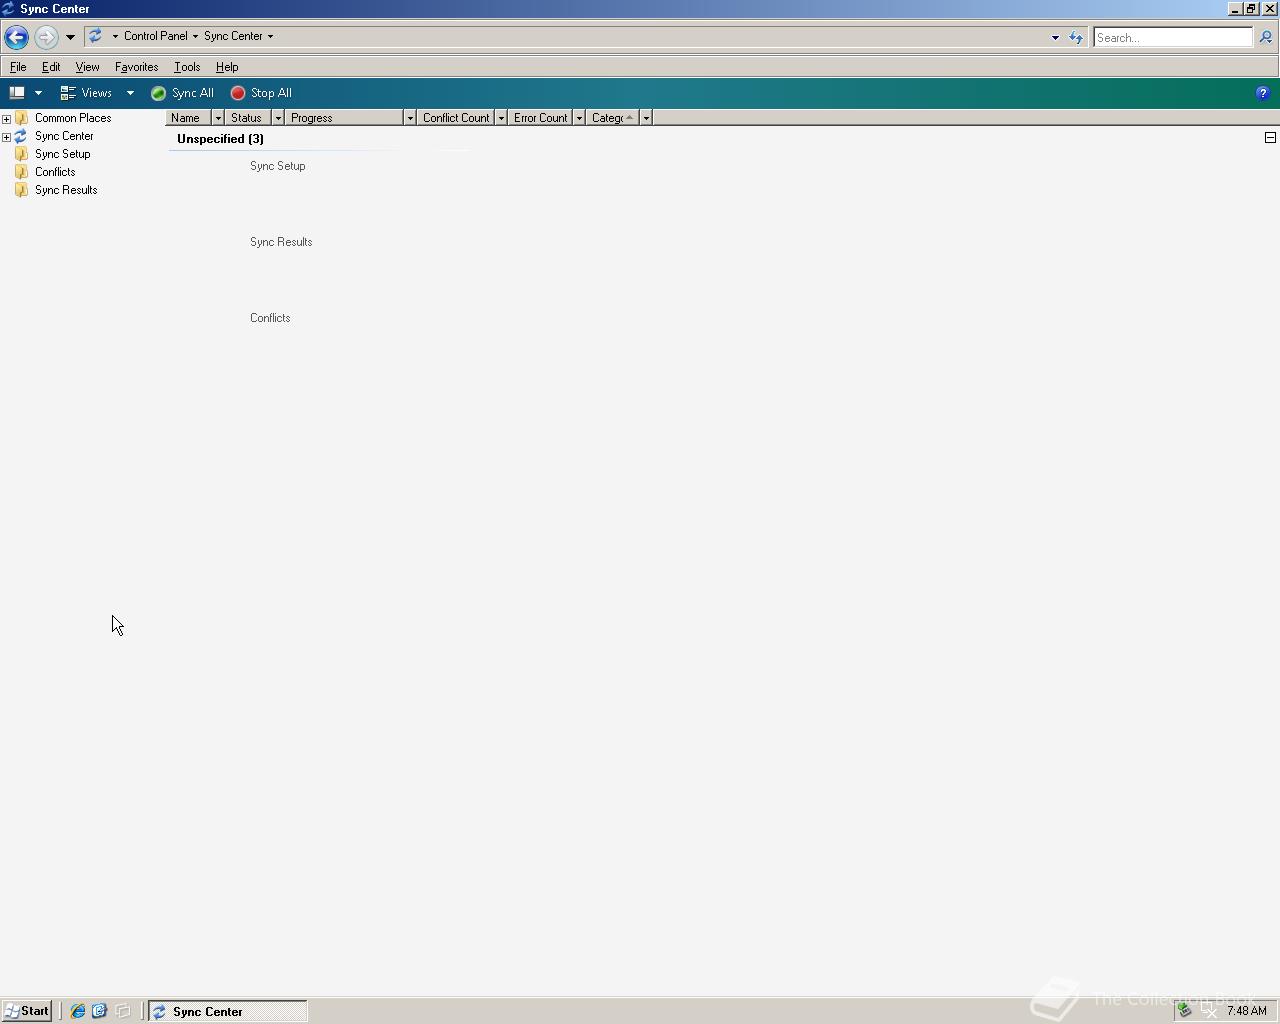Go back with the blue Back arrow
1280x1024 pixels.
point(16,37)
